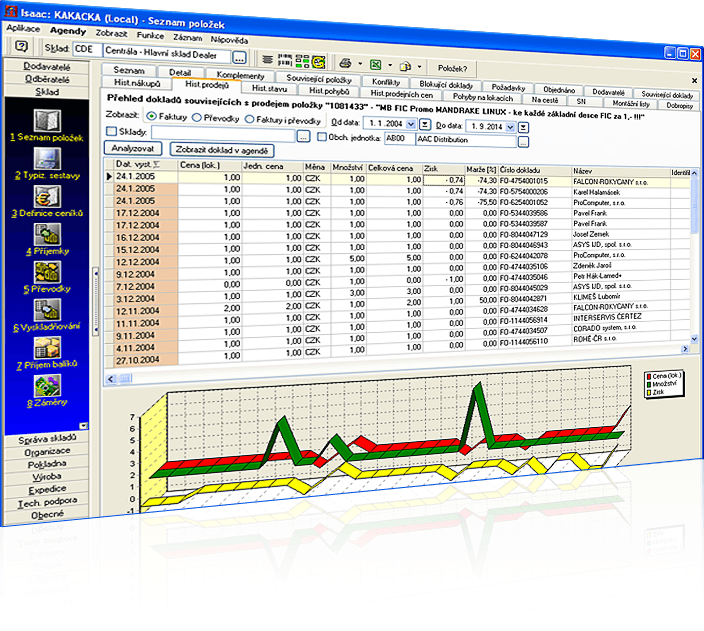Select the Převodky radio button
This screenshot has width=704, height=631.
click(197, 117)
